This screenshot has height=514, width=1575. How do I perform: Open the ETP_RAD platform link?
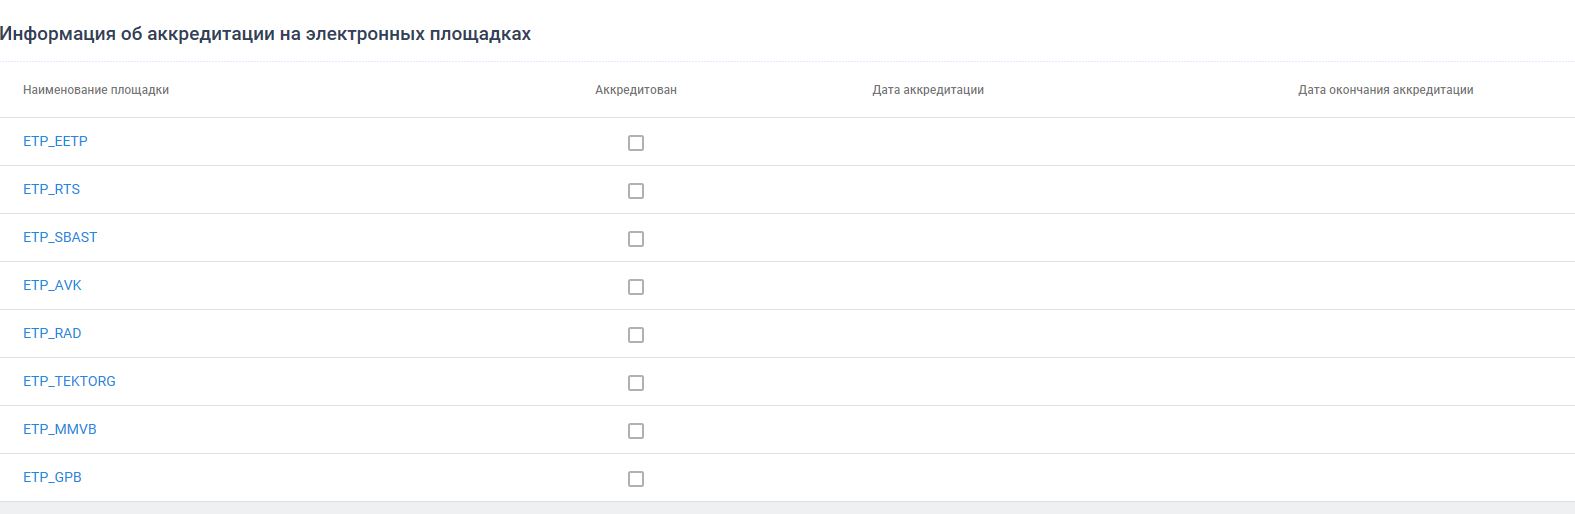(52, 333)
